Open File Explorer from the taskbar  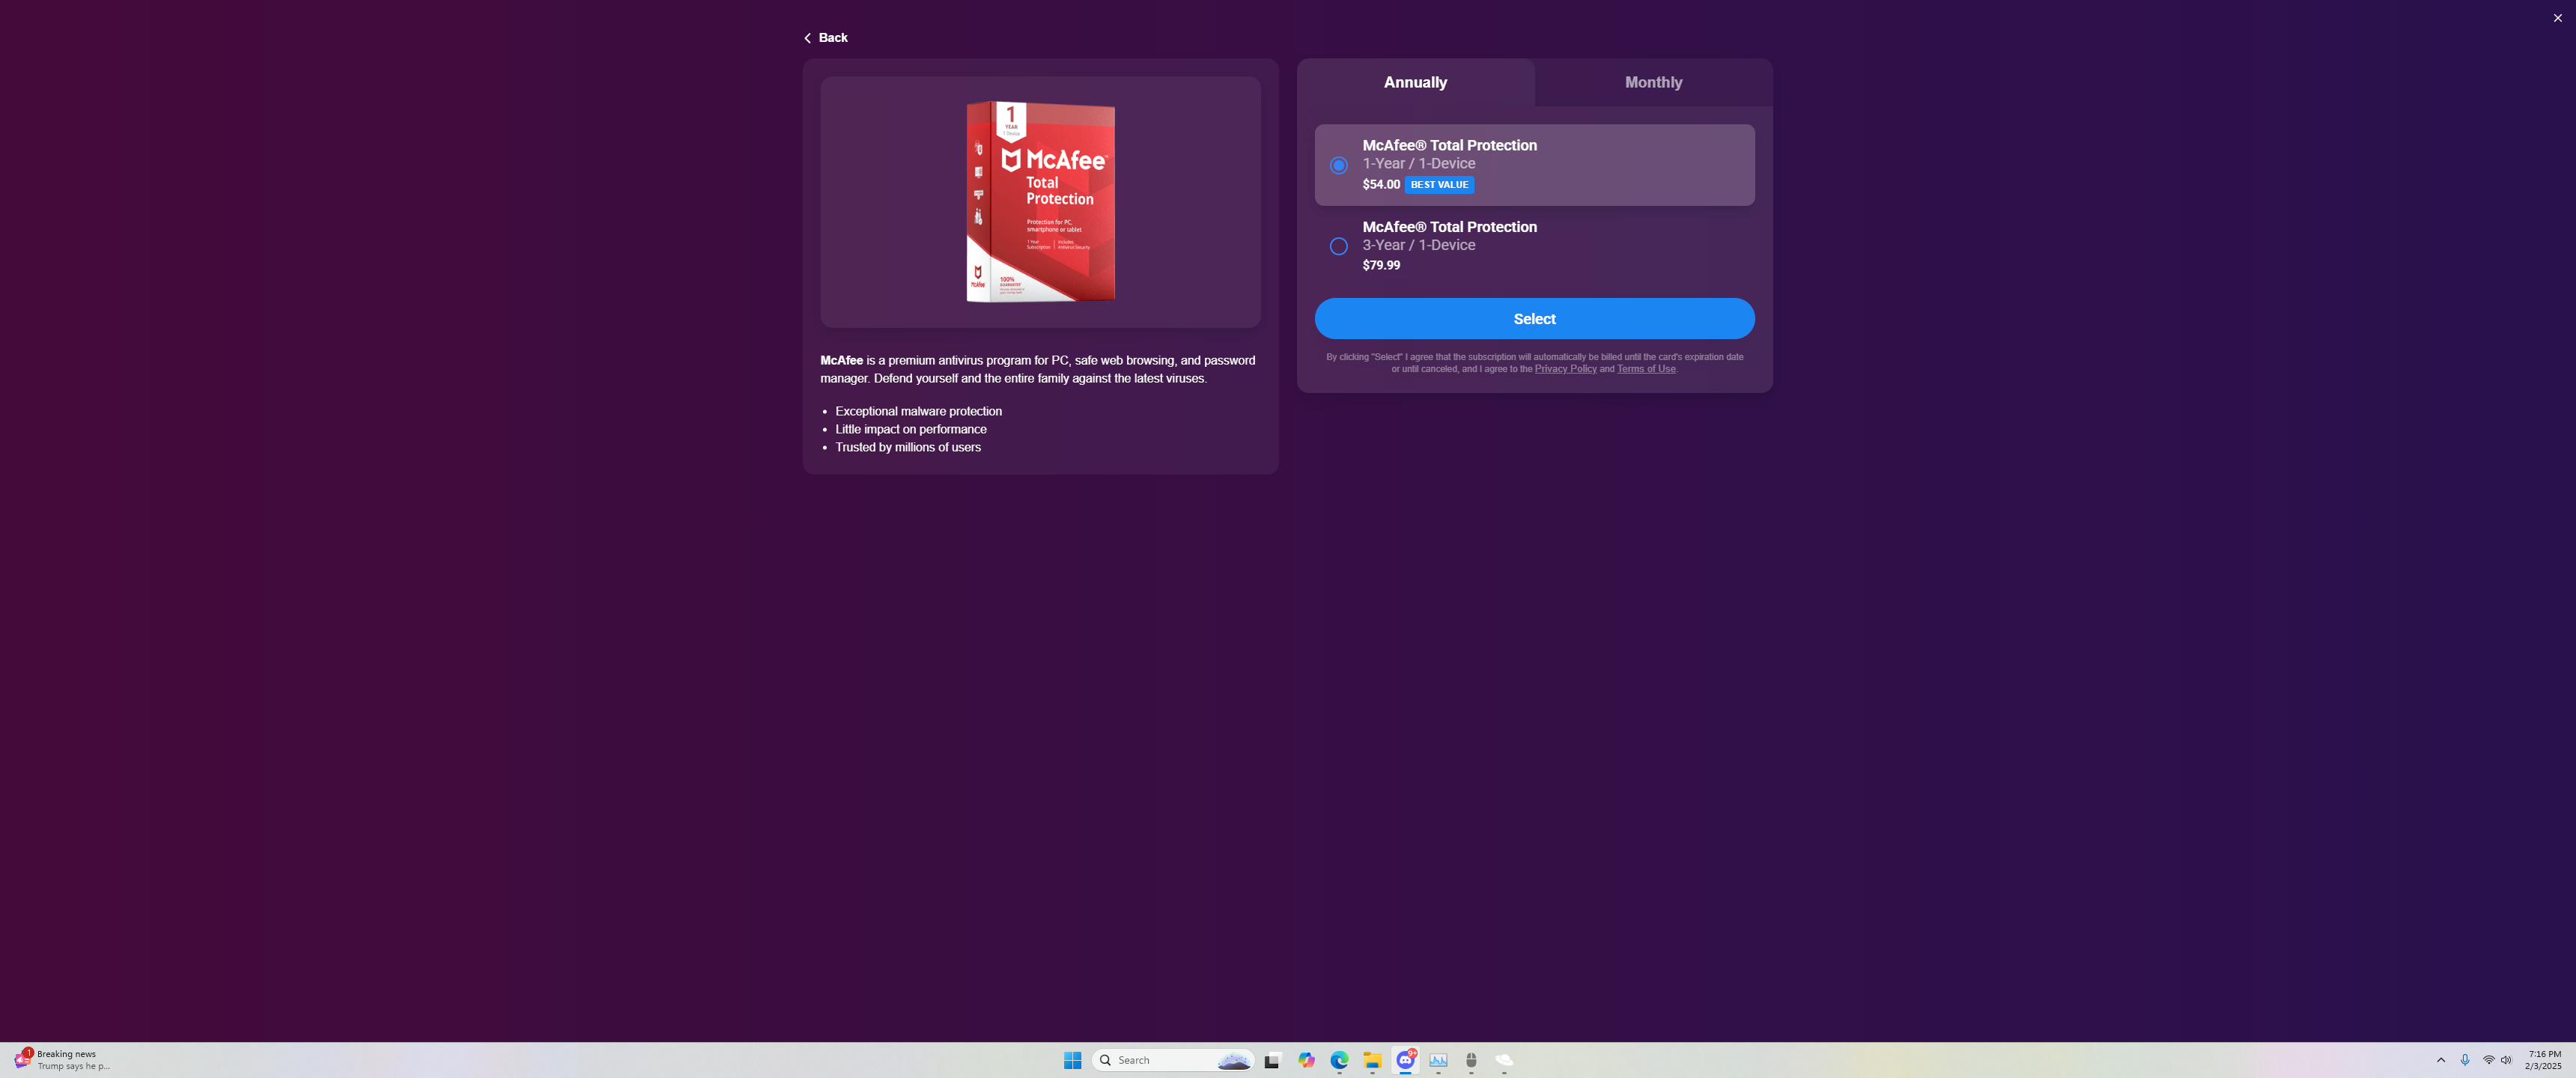click(x=1372, y=1060)
